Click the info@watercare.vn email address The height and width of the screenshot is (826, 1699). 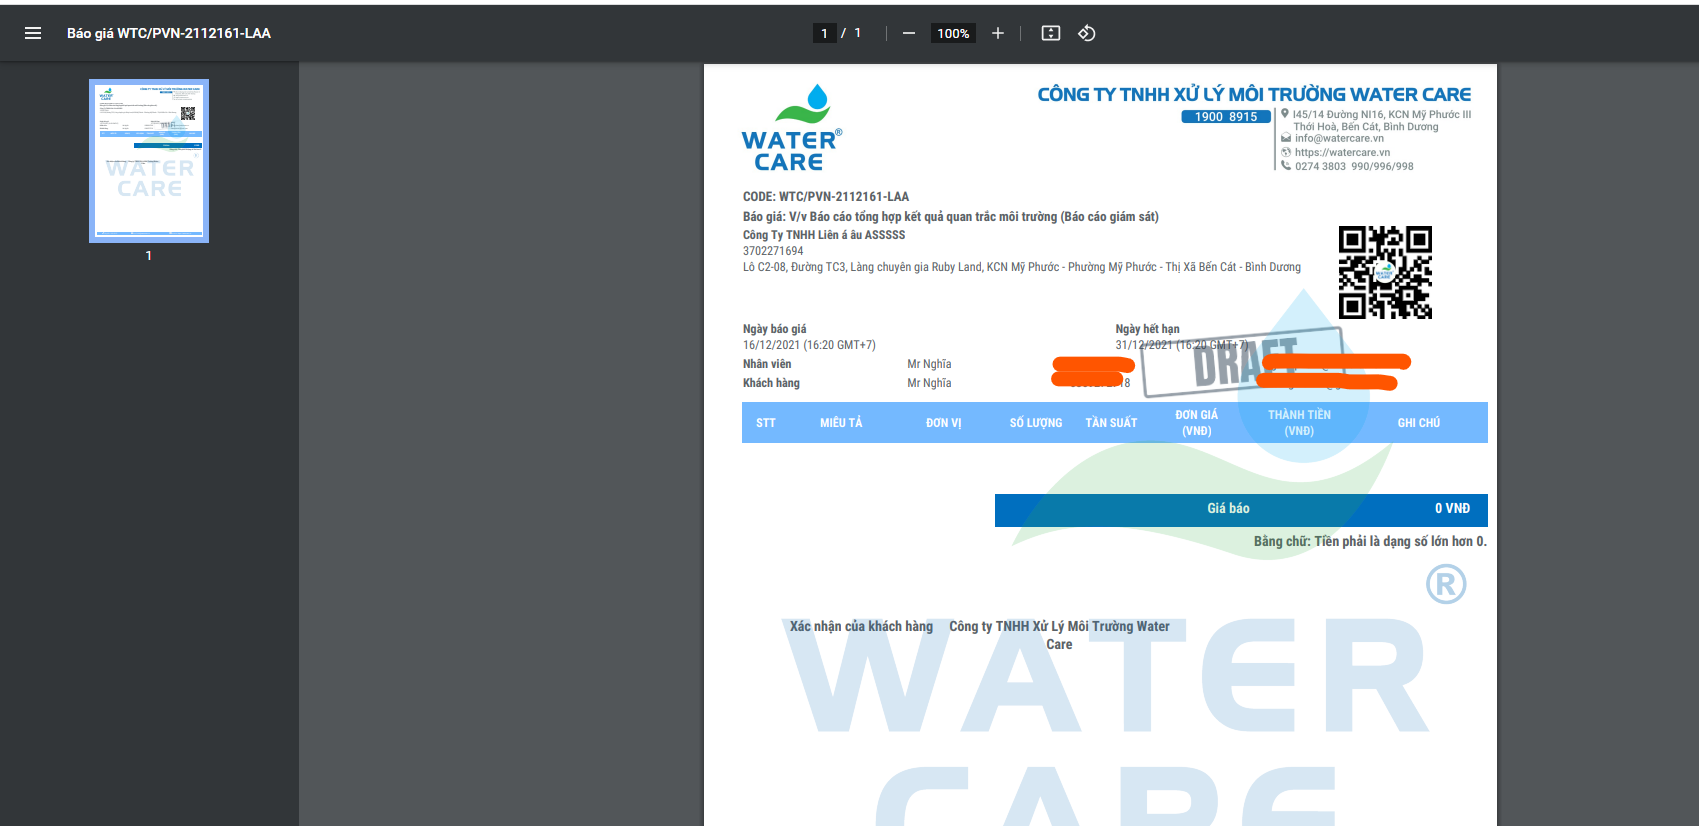pyautogui.click(x=1339, y=138)
